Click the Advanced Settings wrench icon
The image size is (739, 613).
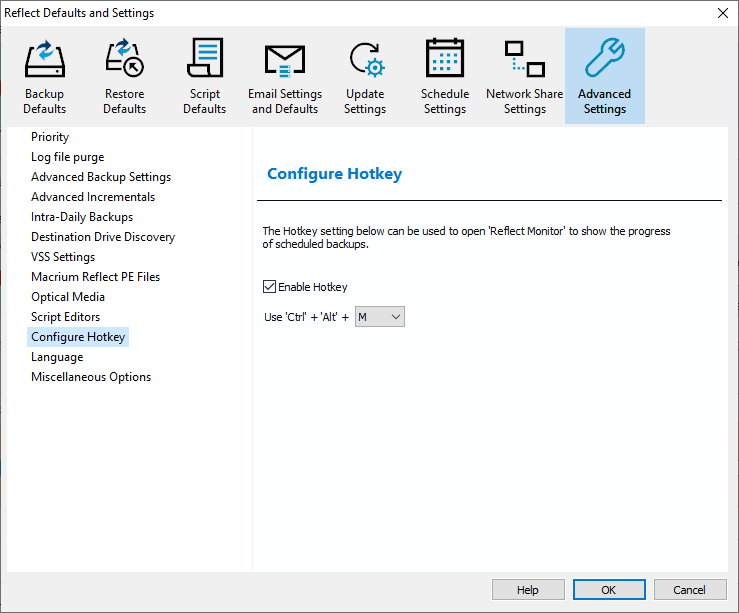pos(605,60)
